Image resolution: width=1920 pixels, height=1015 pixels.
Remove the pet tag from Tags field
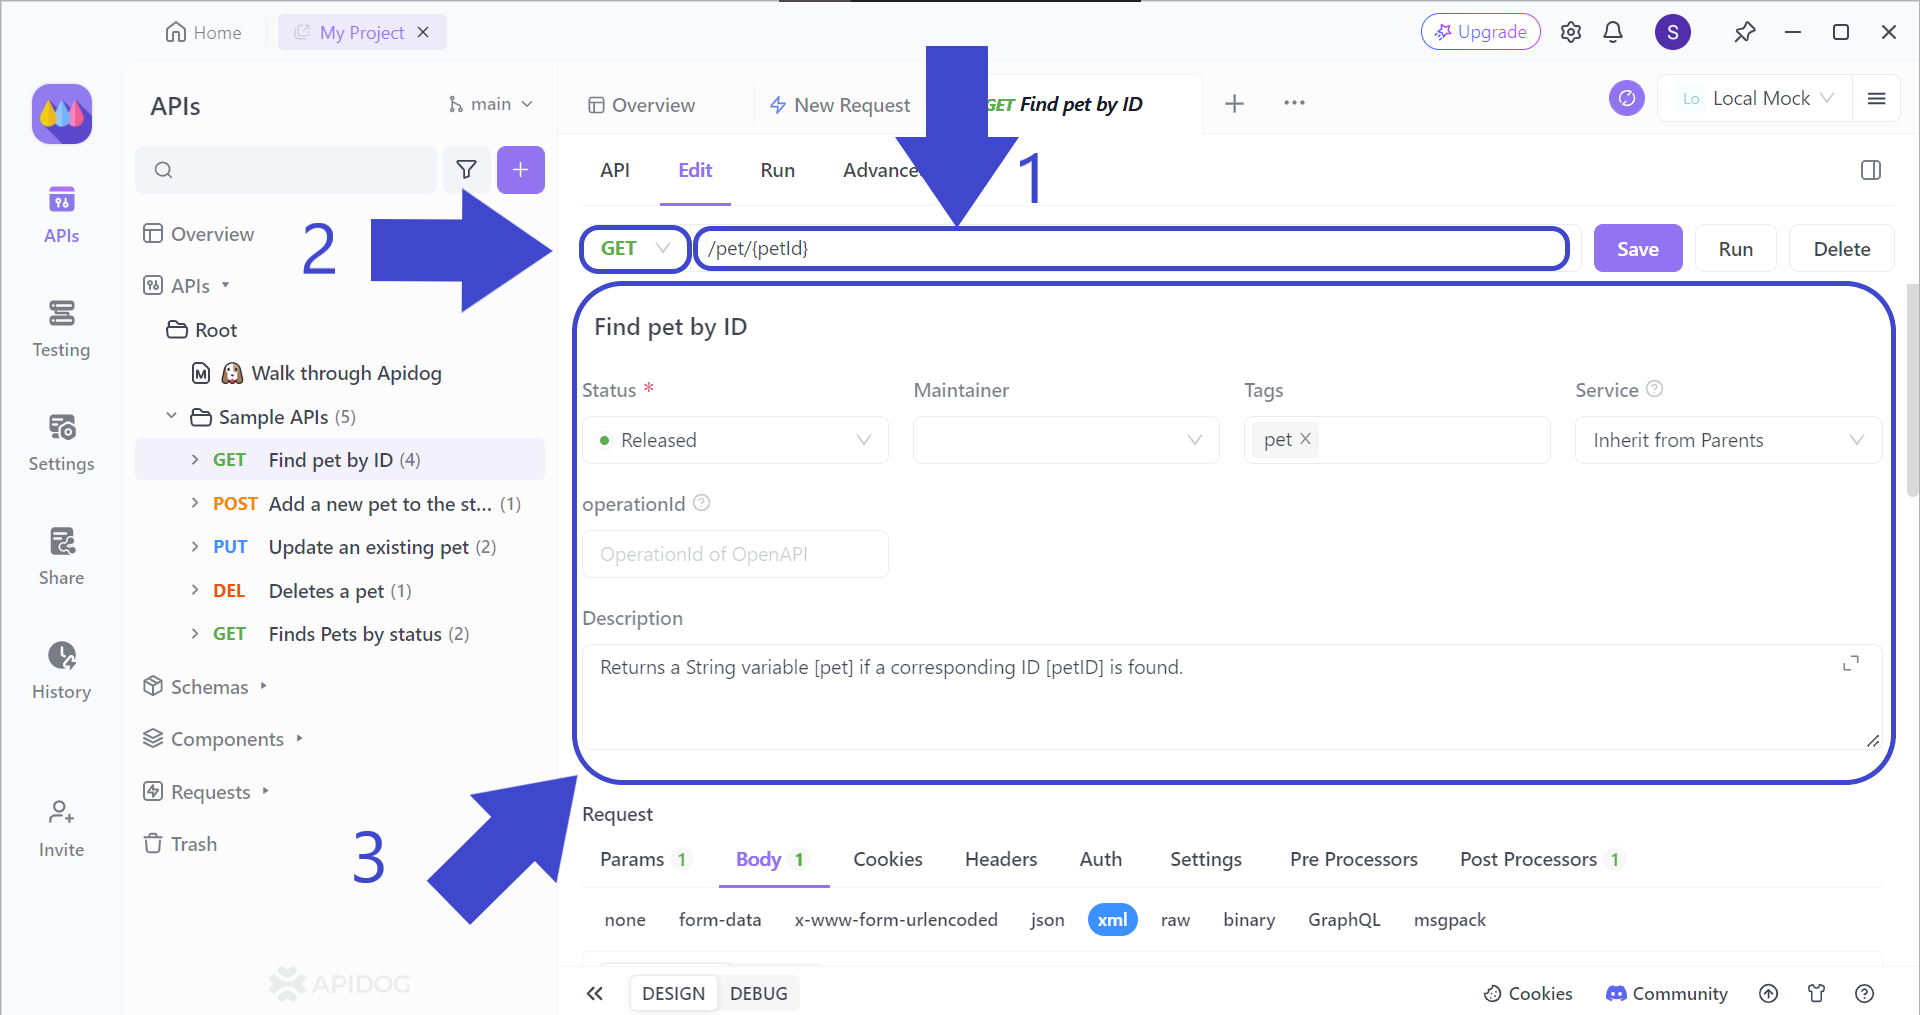pyautogui.click(x=1305, y=438)
